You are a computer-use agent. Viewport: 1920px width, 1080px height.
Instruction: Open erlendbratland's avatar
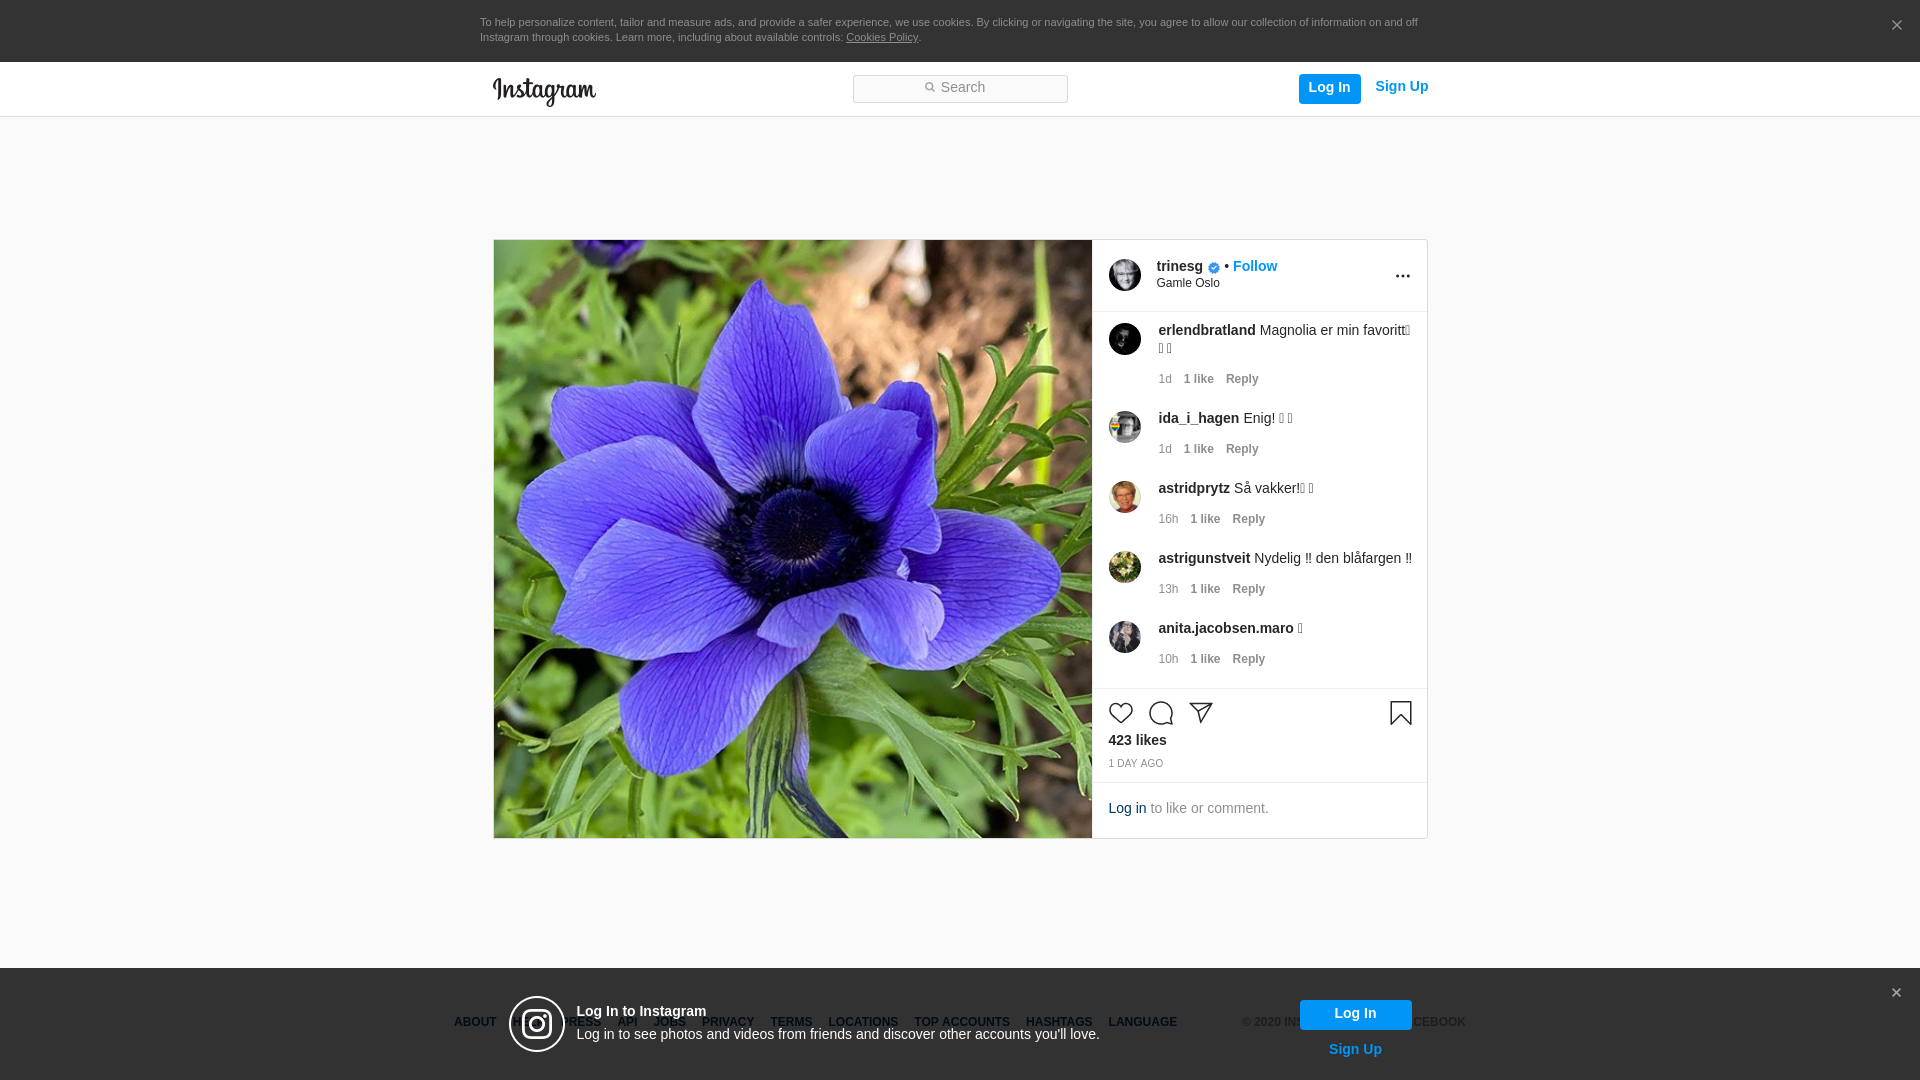[x=1124, y=339]
